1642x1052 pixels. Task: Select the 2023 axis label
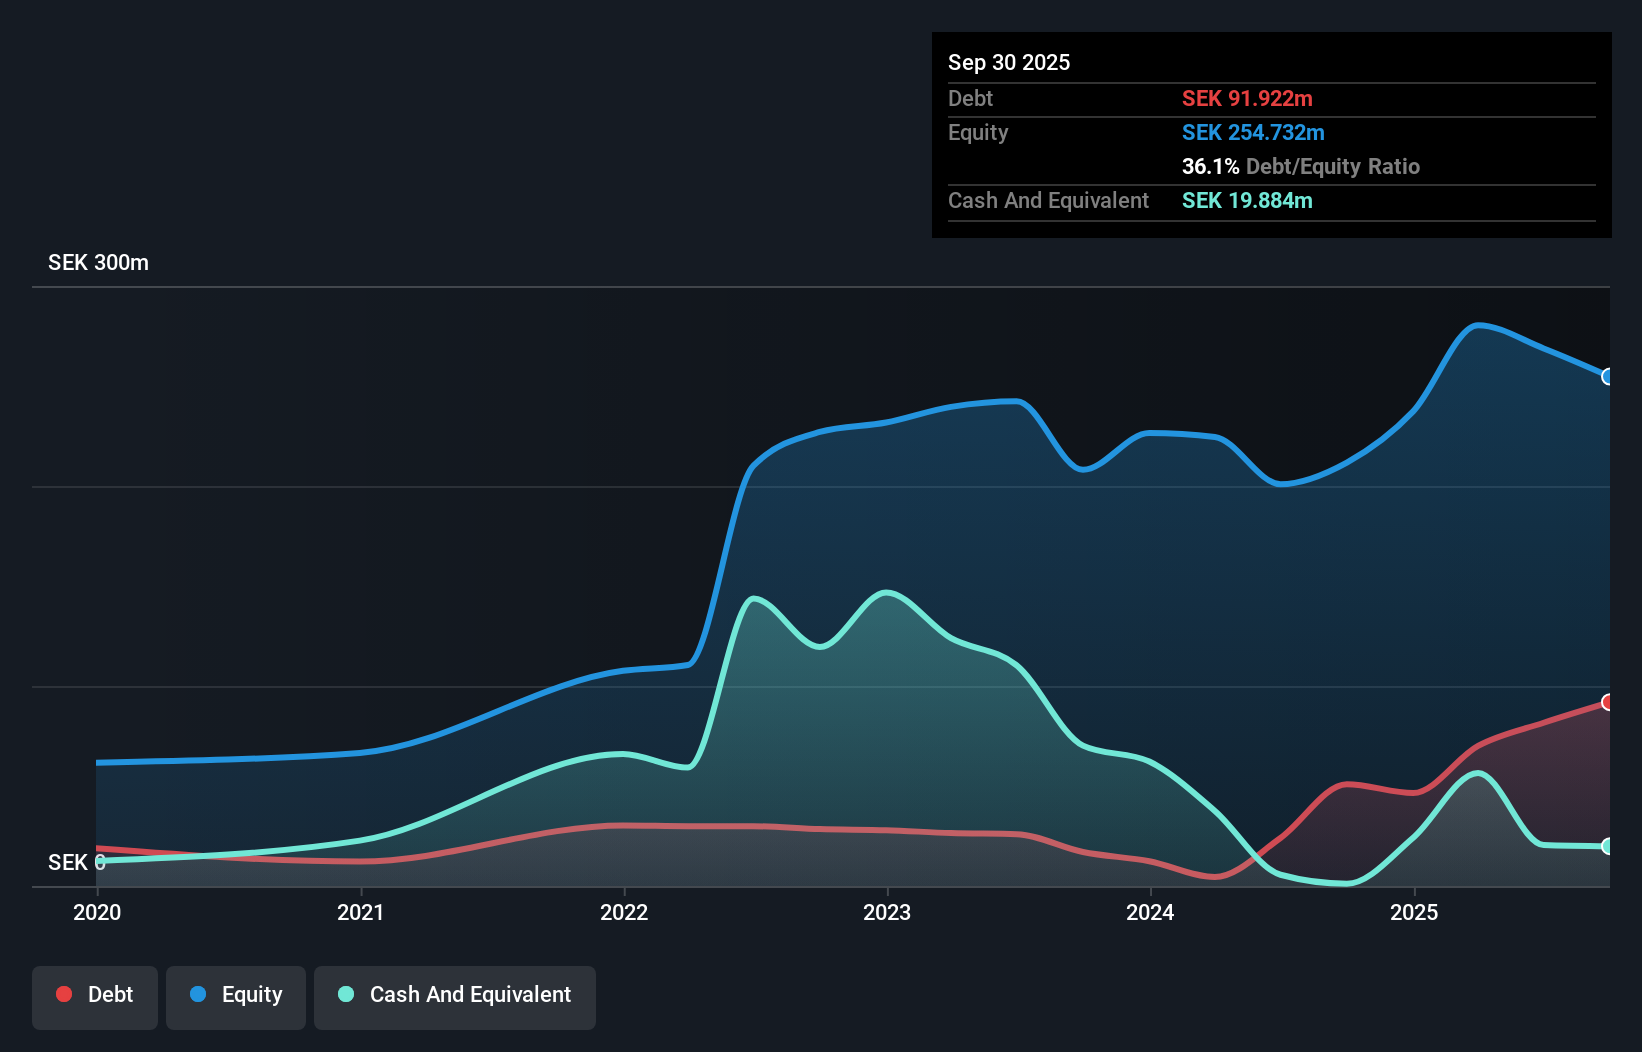(888, 912)
